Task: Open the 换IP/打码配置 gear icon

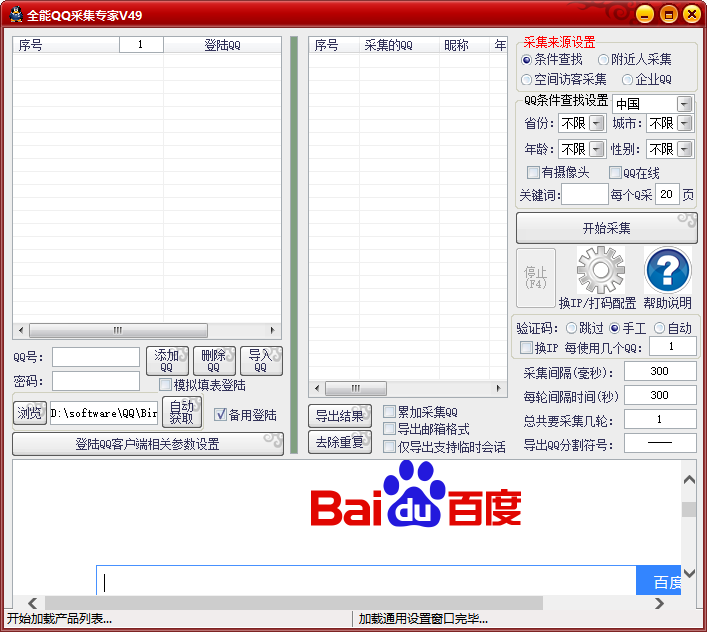Action: (601, 270)
